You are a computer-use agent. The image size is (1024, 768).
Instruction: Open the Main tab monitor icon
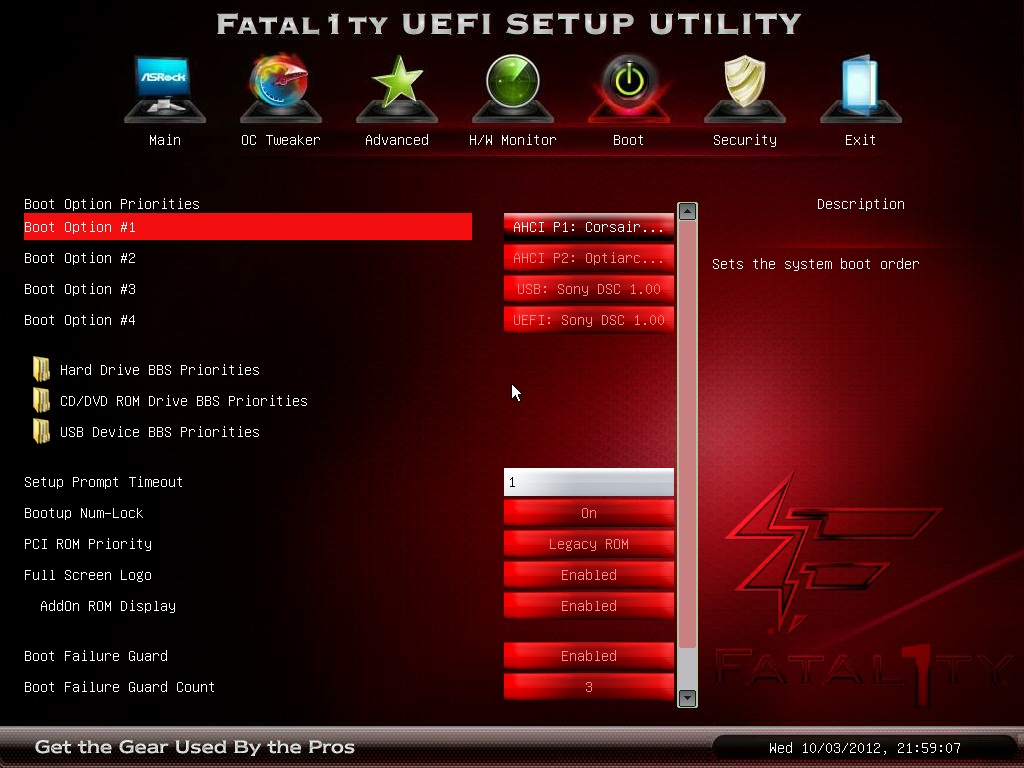165,89
